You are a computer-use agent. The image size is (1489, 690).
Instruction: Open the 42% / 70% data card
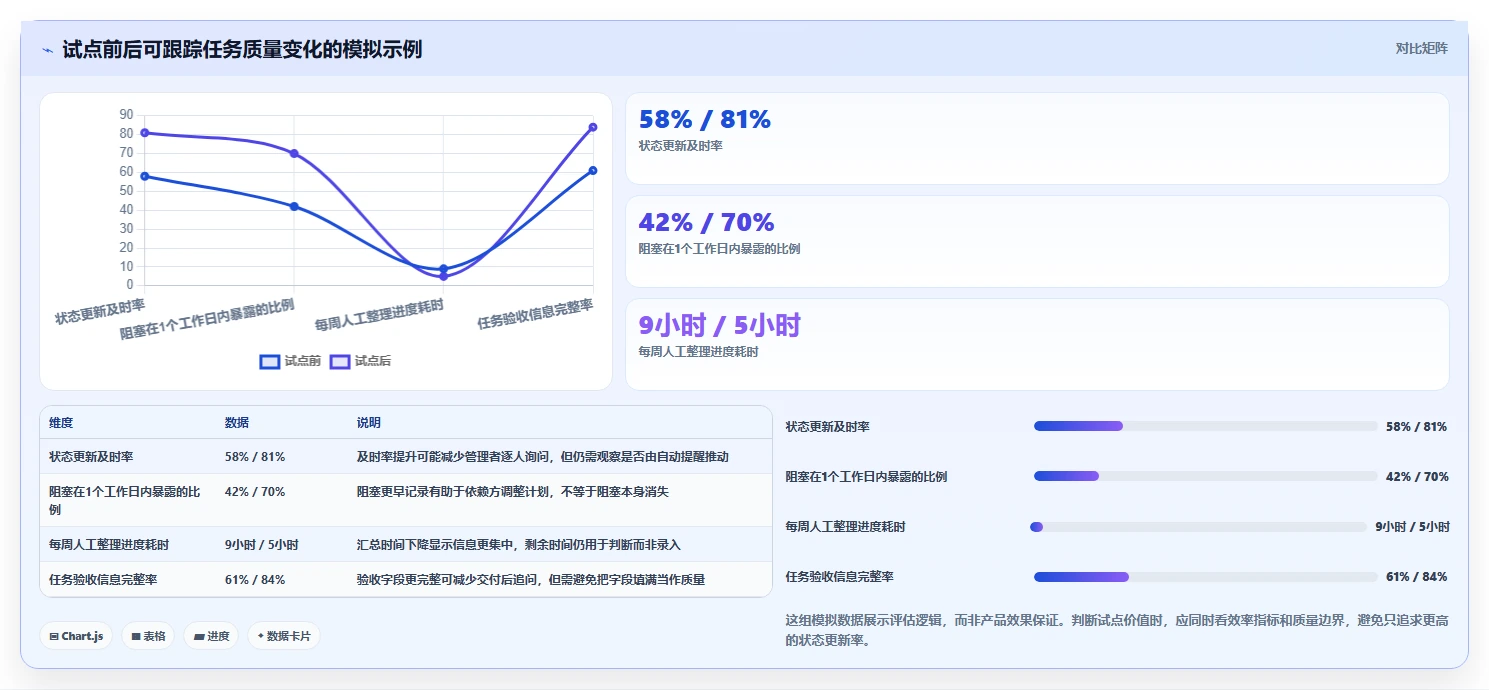point(1037,241)
